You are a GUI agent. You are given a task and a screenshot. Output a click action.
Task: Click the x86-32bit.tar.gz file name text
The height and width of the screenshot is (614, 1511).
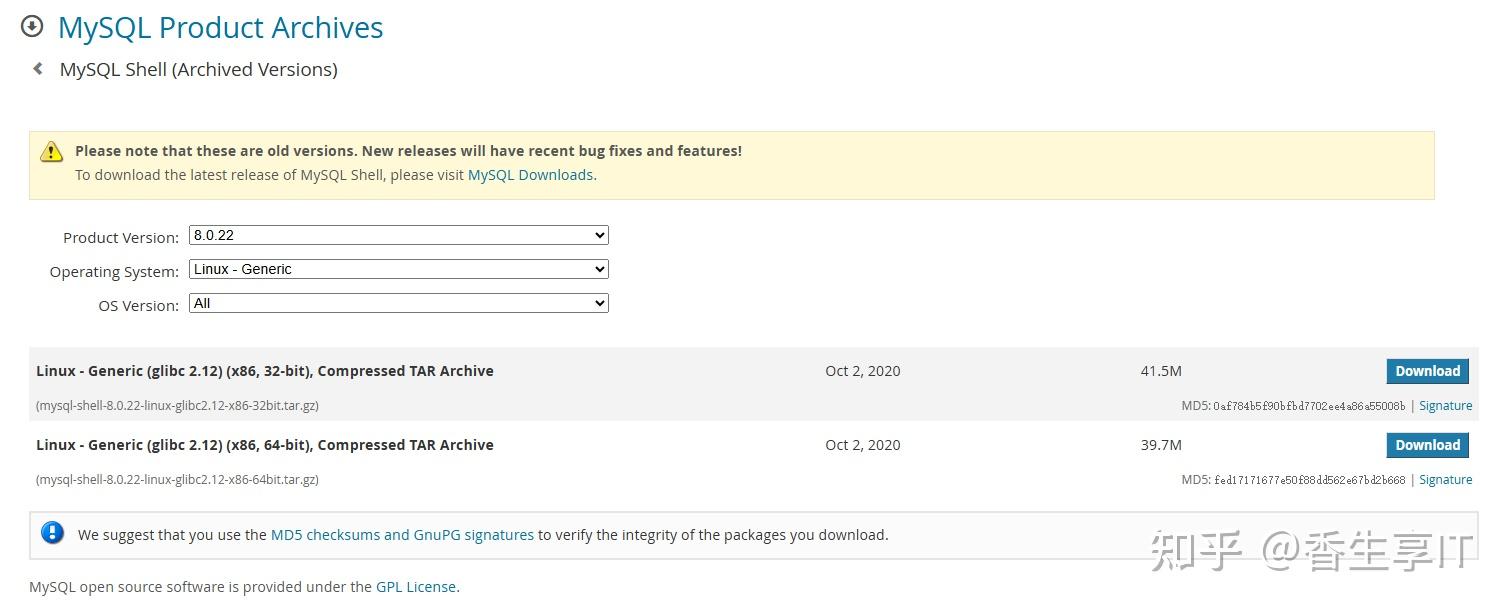(x=178, y=406)
